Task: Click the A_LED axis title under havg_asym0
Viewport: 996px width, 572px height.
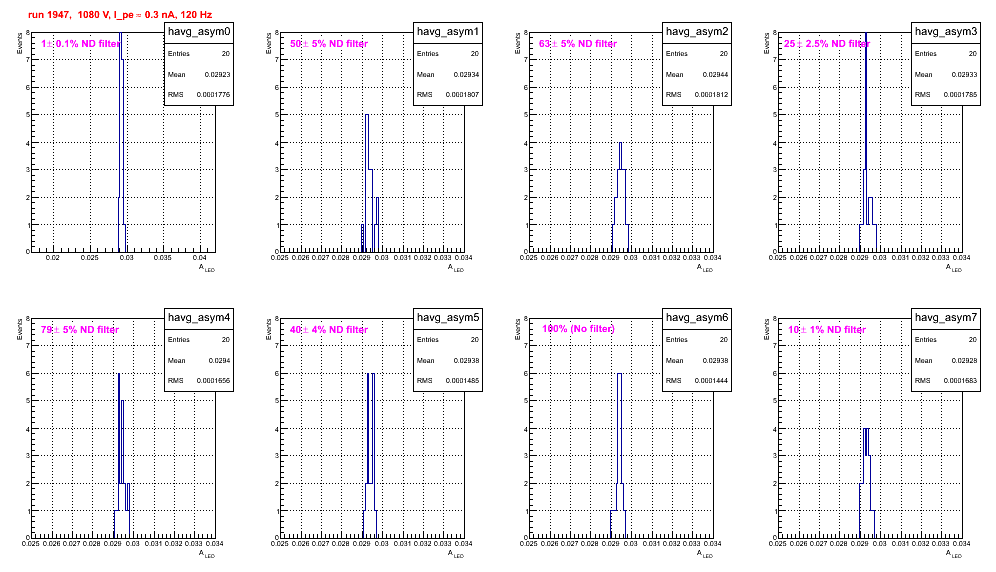Action: 207,268
